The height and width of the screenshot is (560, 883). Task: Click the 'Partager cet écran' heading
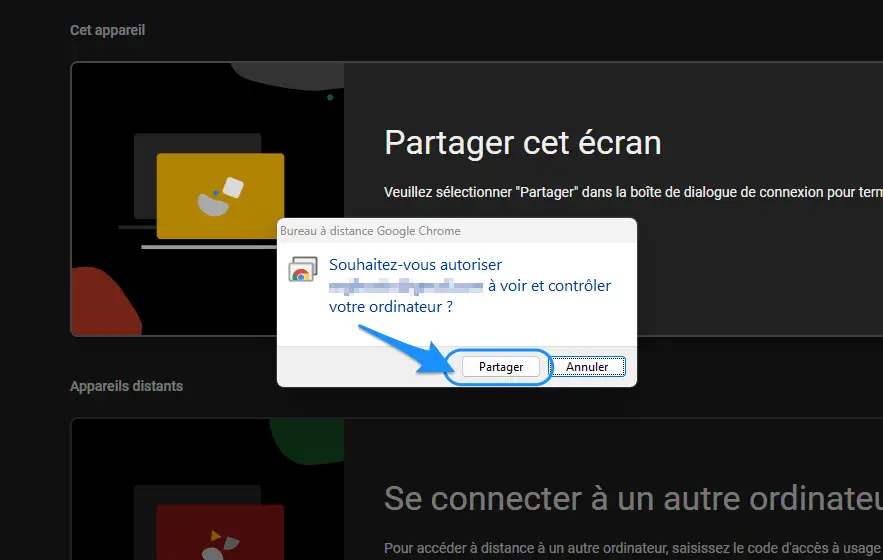tap(523, 143)
